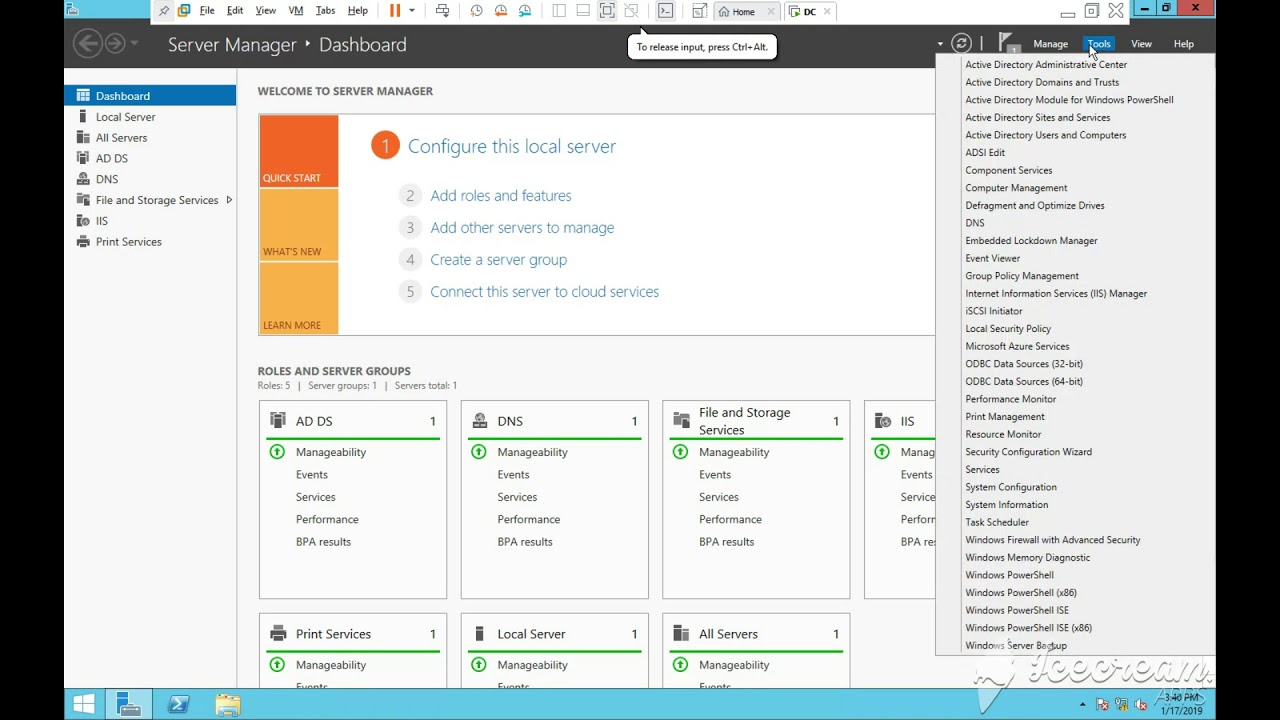Open the snapshot manager icon

(x=525, y=11)
